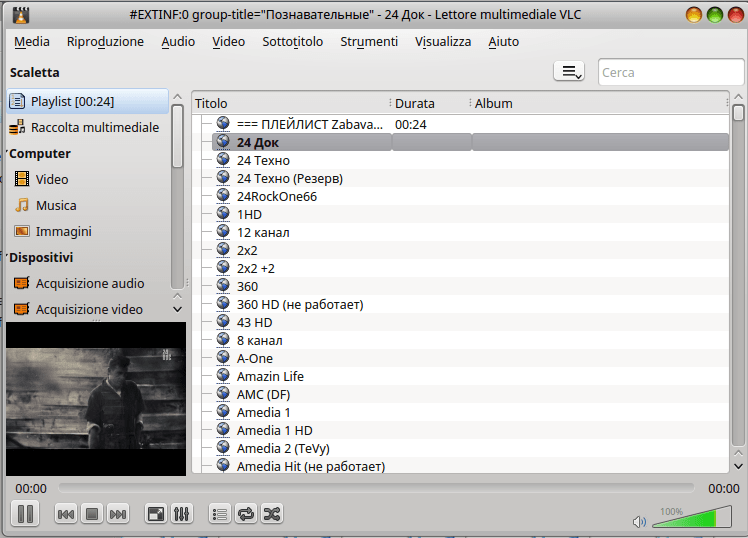748x538 pixels.
Task: Adjust the volume slider at 100%
Action: pos(692,517)
